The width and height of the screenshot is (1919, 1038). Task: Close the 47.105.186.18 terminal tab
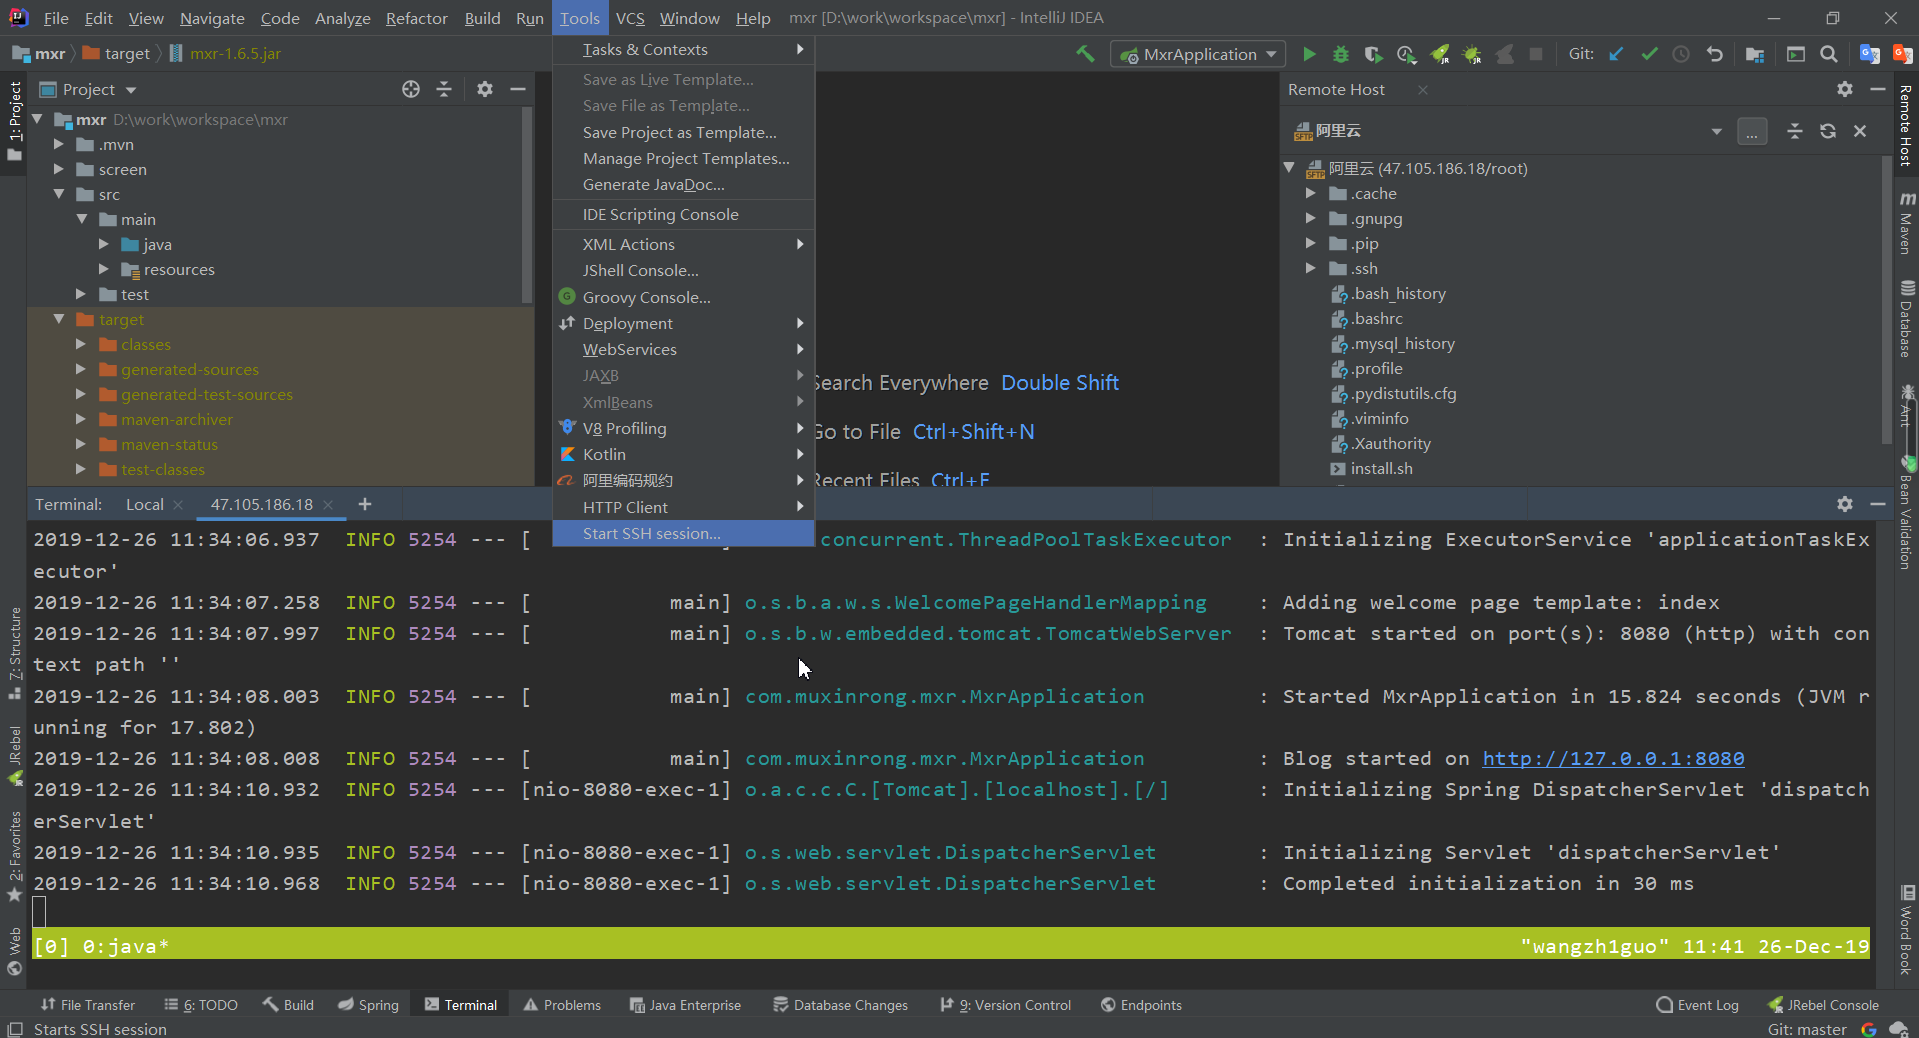328,505
